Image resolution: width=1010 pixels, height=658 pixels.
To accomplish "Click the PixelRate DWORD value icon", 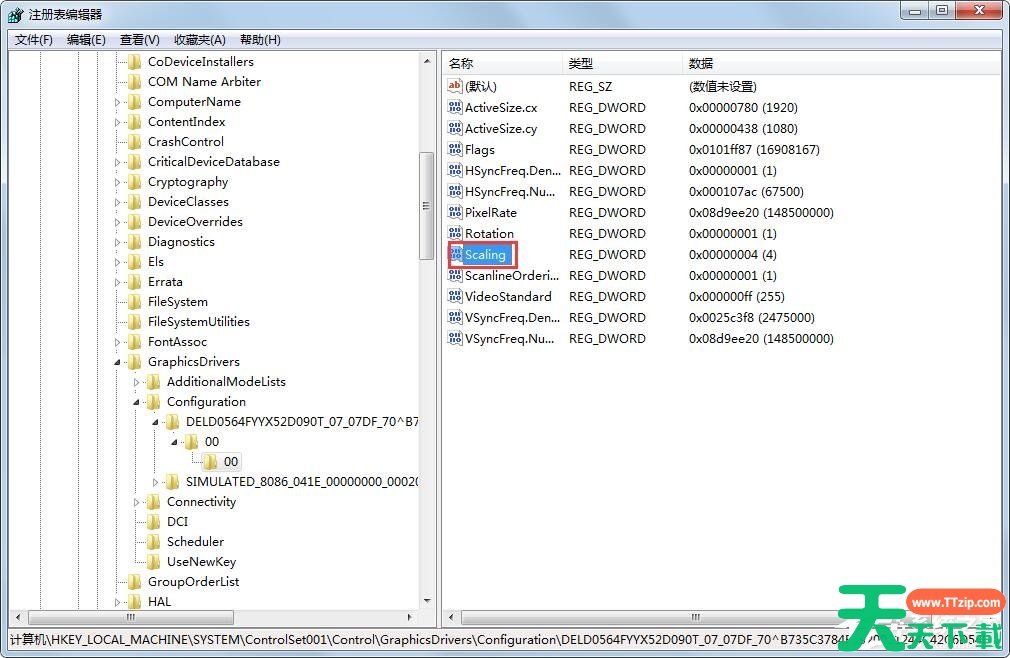I will [x=455, y=212].
